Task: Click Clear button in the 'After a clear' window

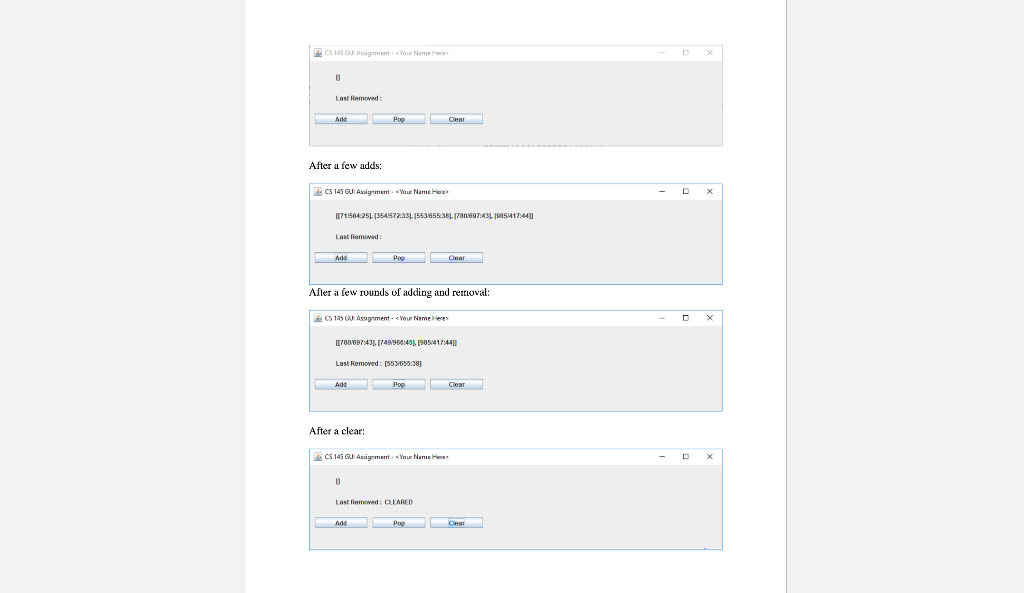Action: 456,523
